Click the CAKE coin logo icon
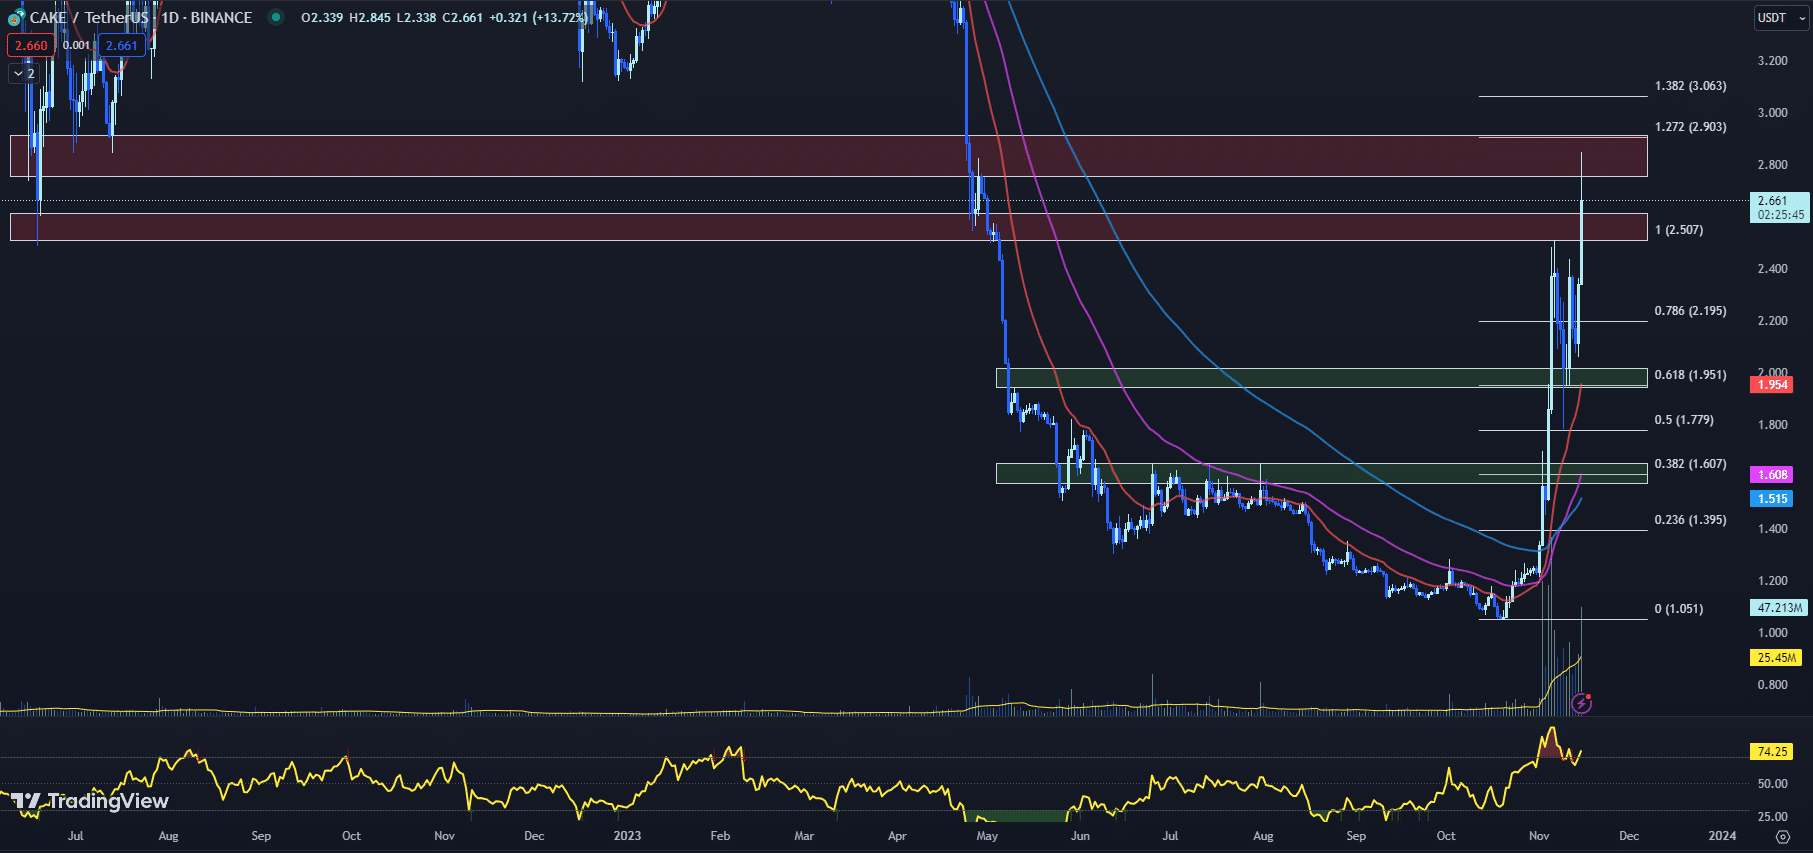1813x853 pixels. tap(16, 18)
